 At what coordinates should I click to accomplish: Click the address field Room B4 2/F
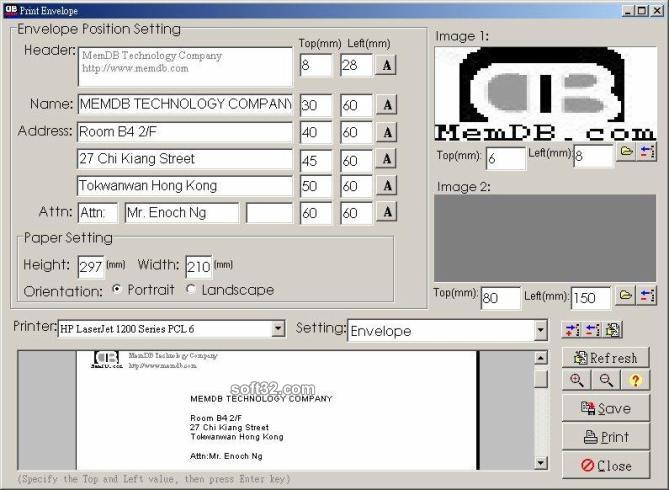click(x=185, y=132)
